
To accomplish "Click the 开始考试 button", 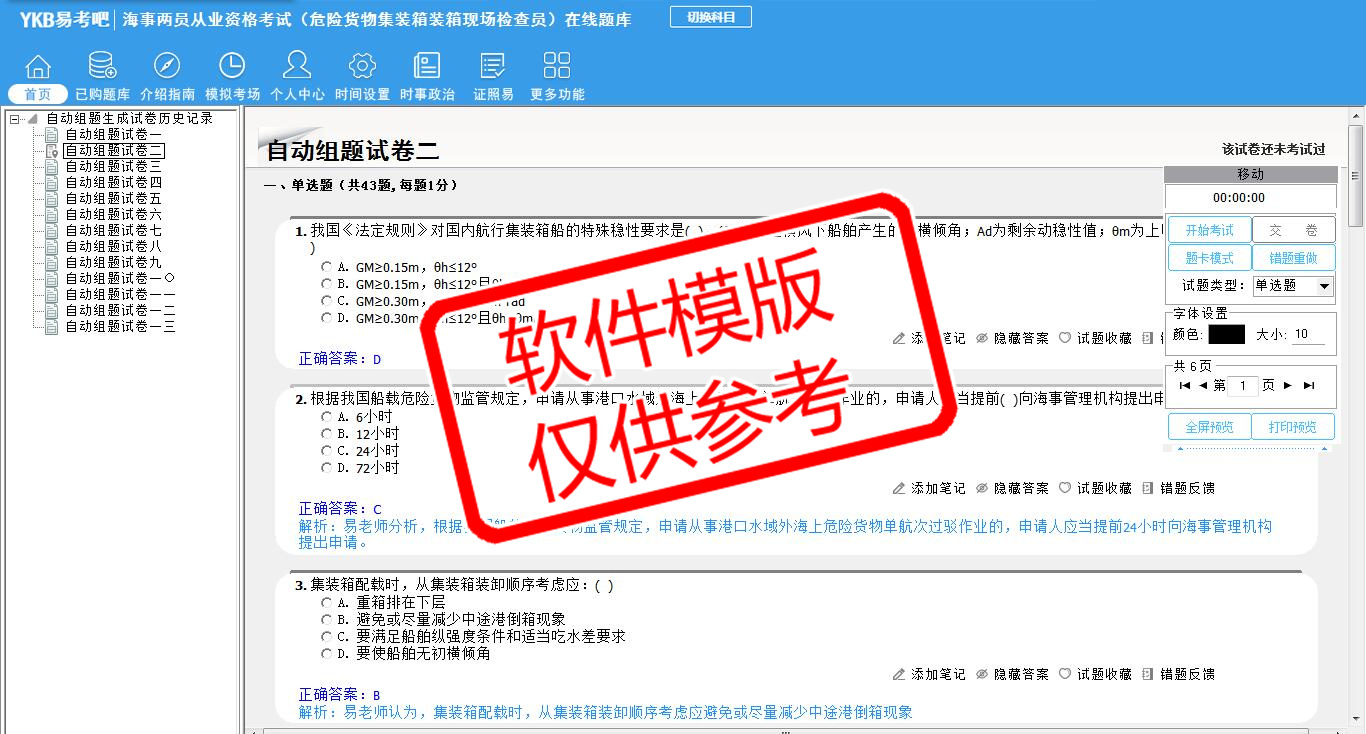I will click(1209, 230).
